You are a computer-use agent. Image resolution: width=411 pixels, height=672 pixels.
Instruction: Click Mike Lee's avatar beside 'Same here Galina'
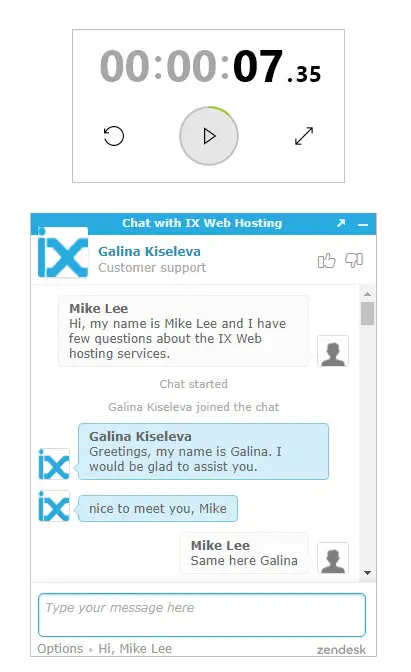333,558
